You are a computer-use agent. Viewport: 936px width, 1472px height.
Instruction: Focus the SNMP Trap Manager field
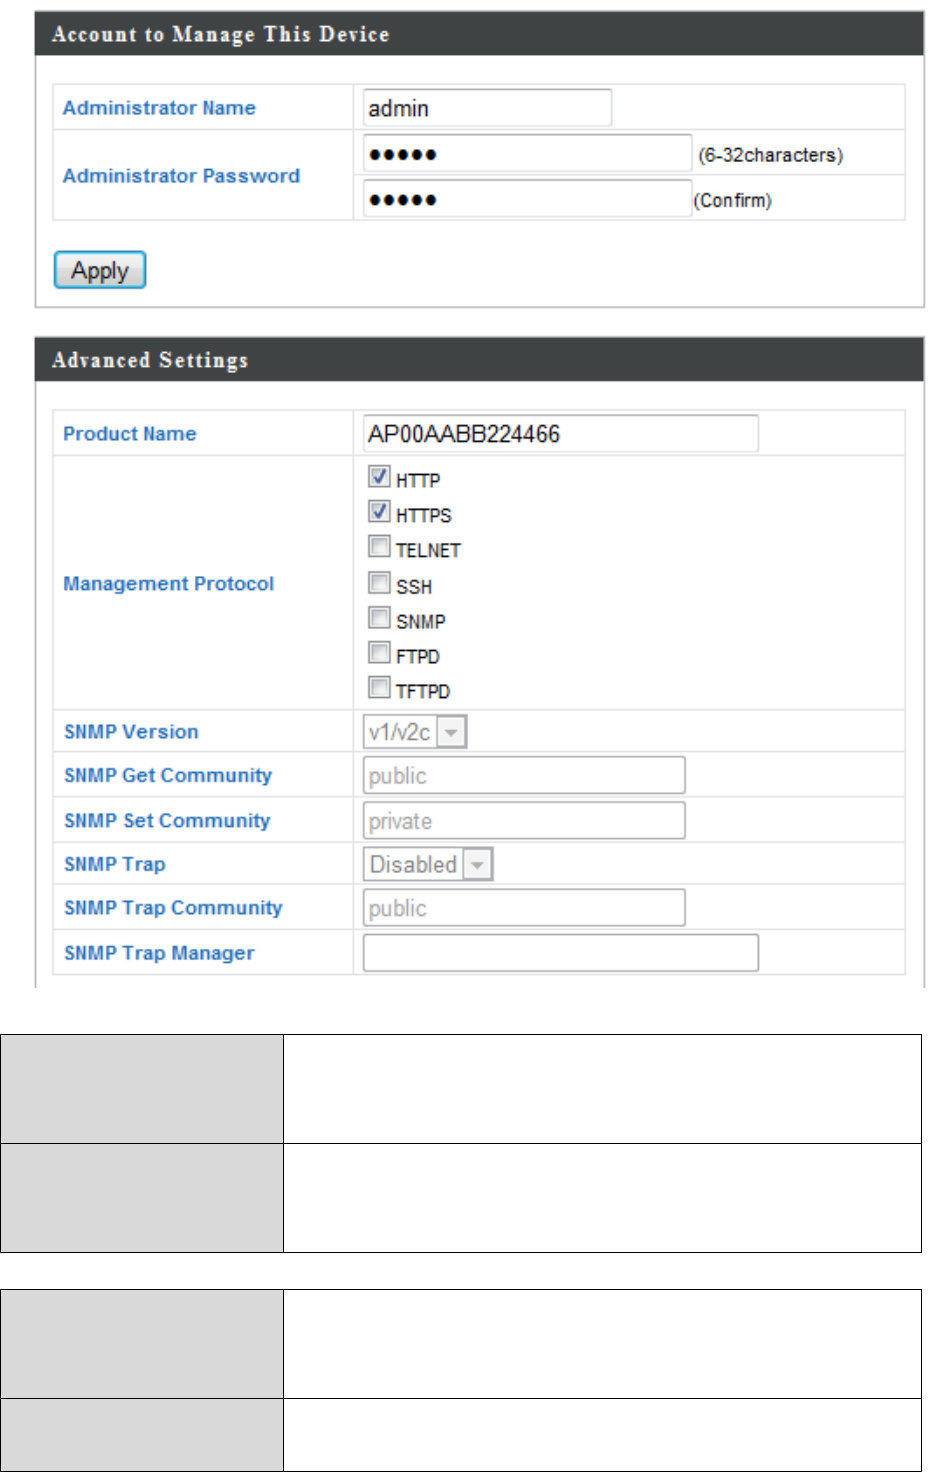pyautogui.click(x=560, y=953)
